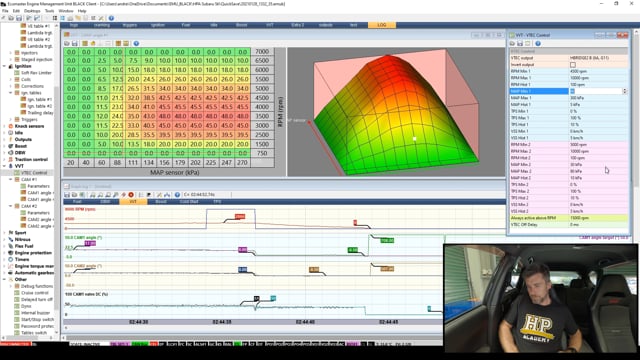This screenshot has width=640, height=360.
Task: Click the VTEC Off Delay row
Action: (569, 224)
